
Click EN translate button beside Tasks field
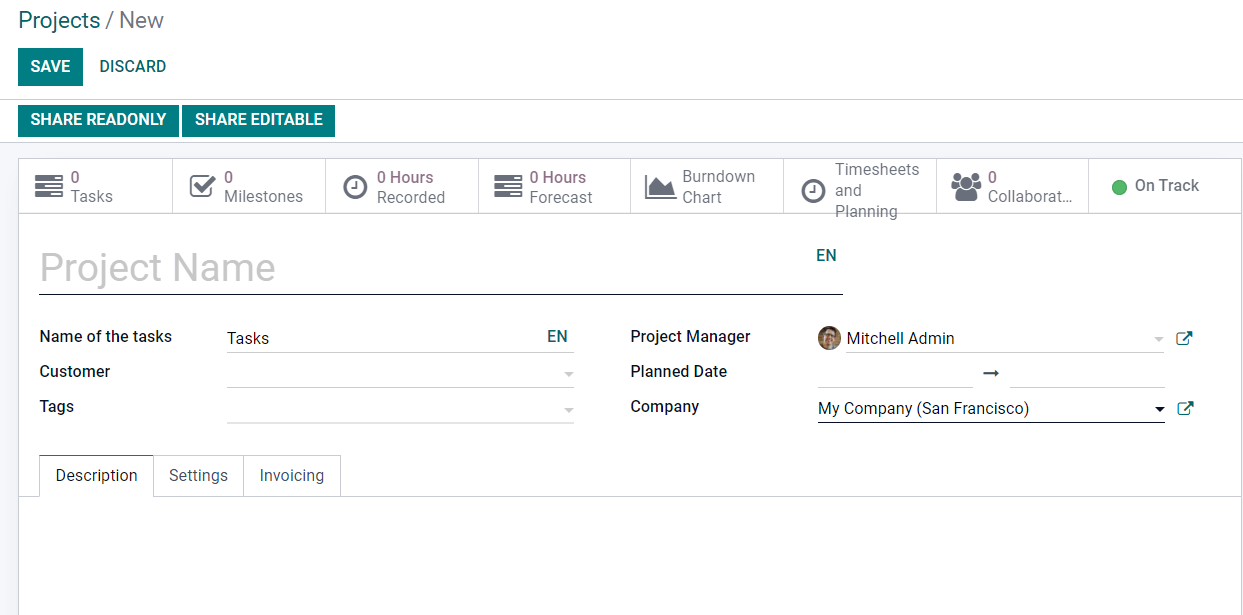coord(557,337)
